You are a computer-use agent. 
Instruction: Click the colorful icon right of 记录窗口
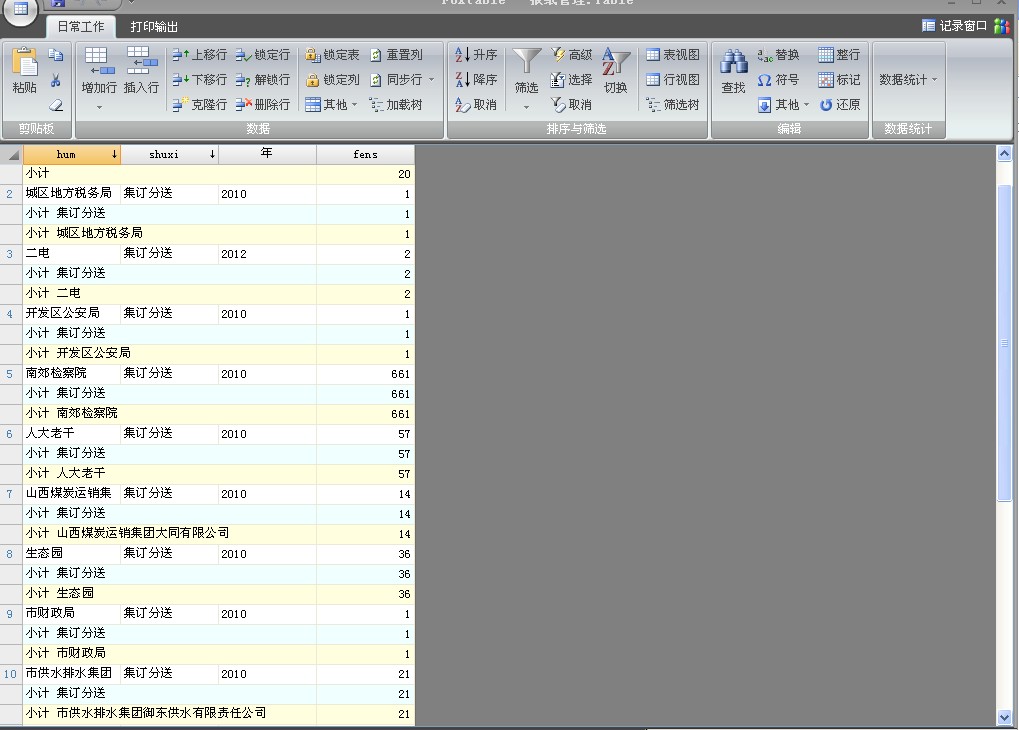click(1001, 25)
